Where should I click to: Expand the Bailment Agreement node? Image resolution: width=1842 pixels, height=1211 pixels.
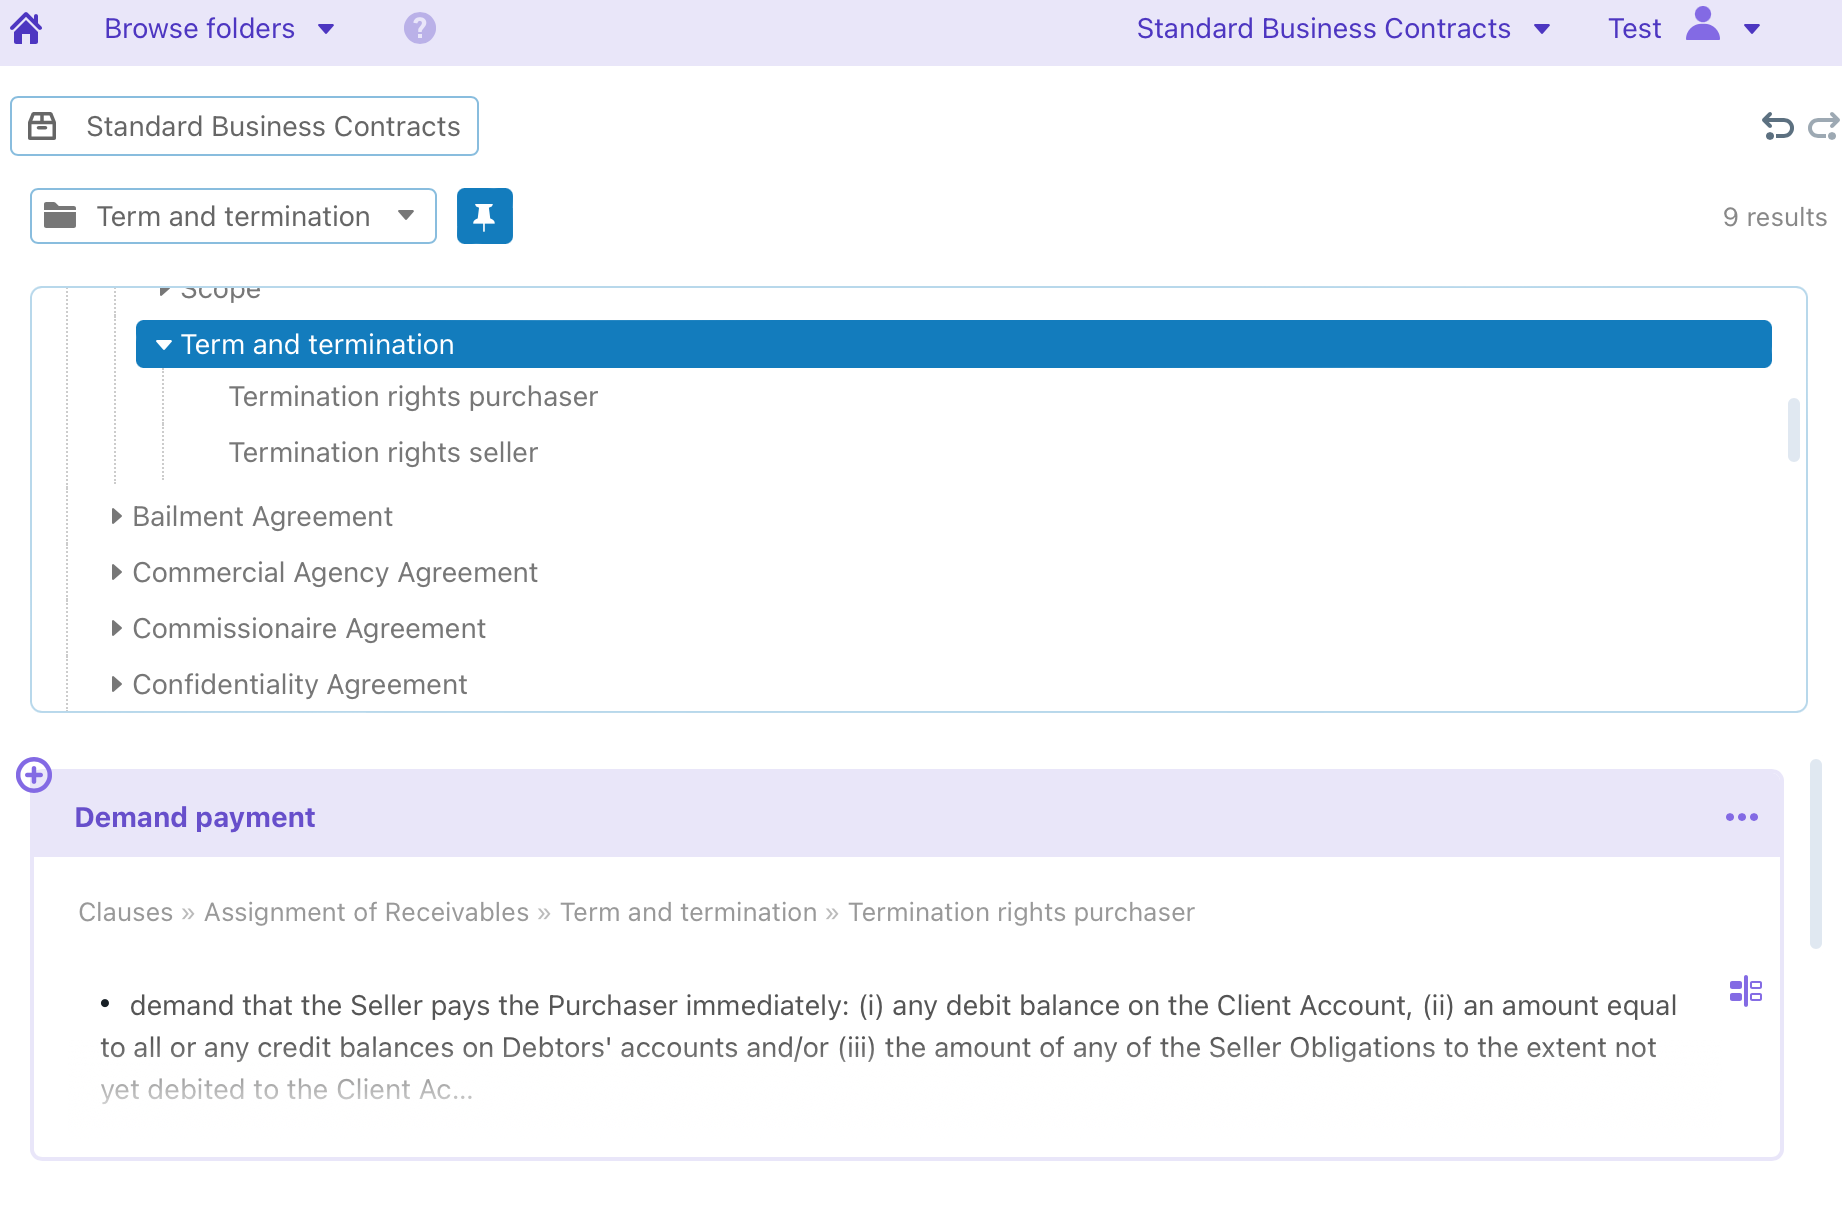tap(116, 516)
